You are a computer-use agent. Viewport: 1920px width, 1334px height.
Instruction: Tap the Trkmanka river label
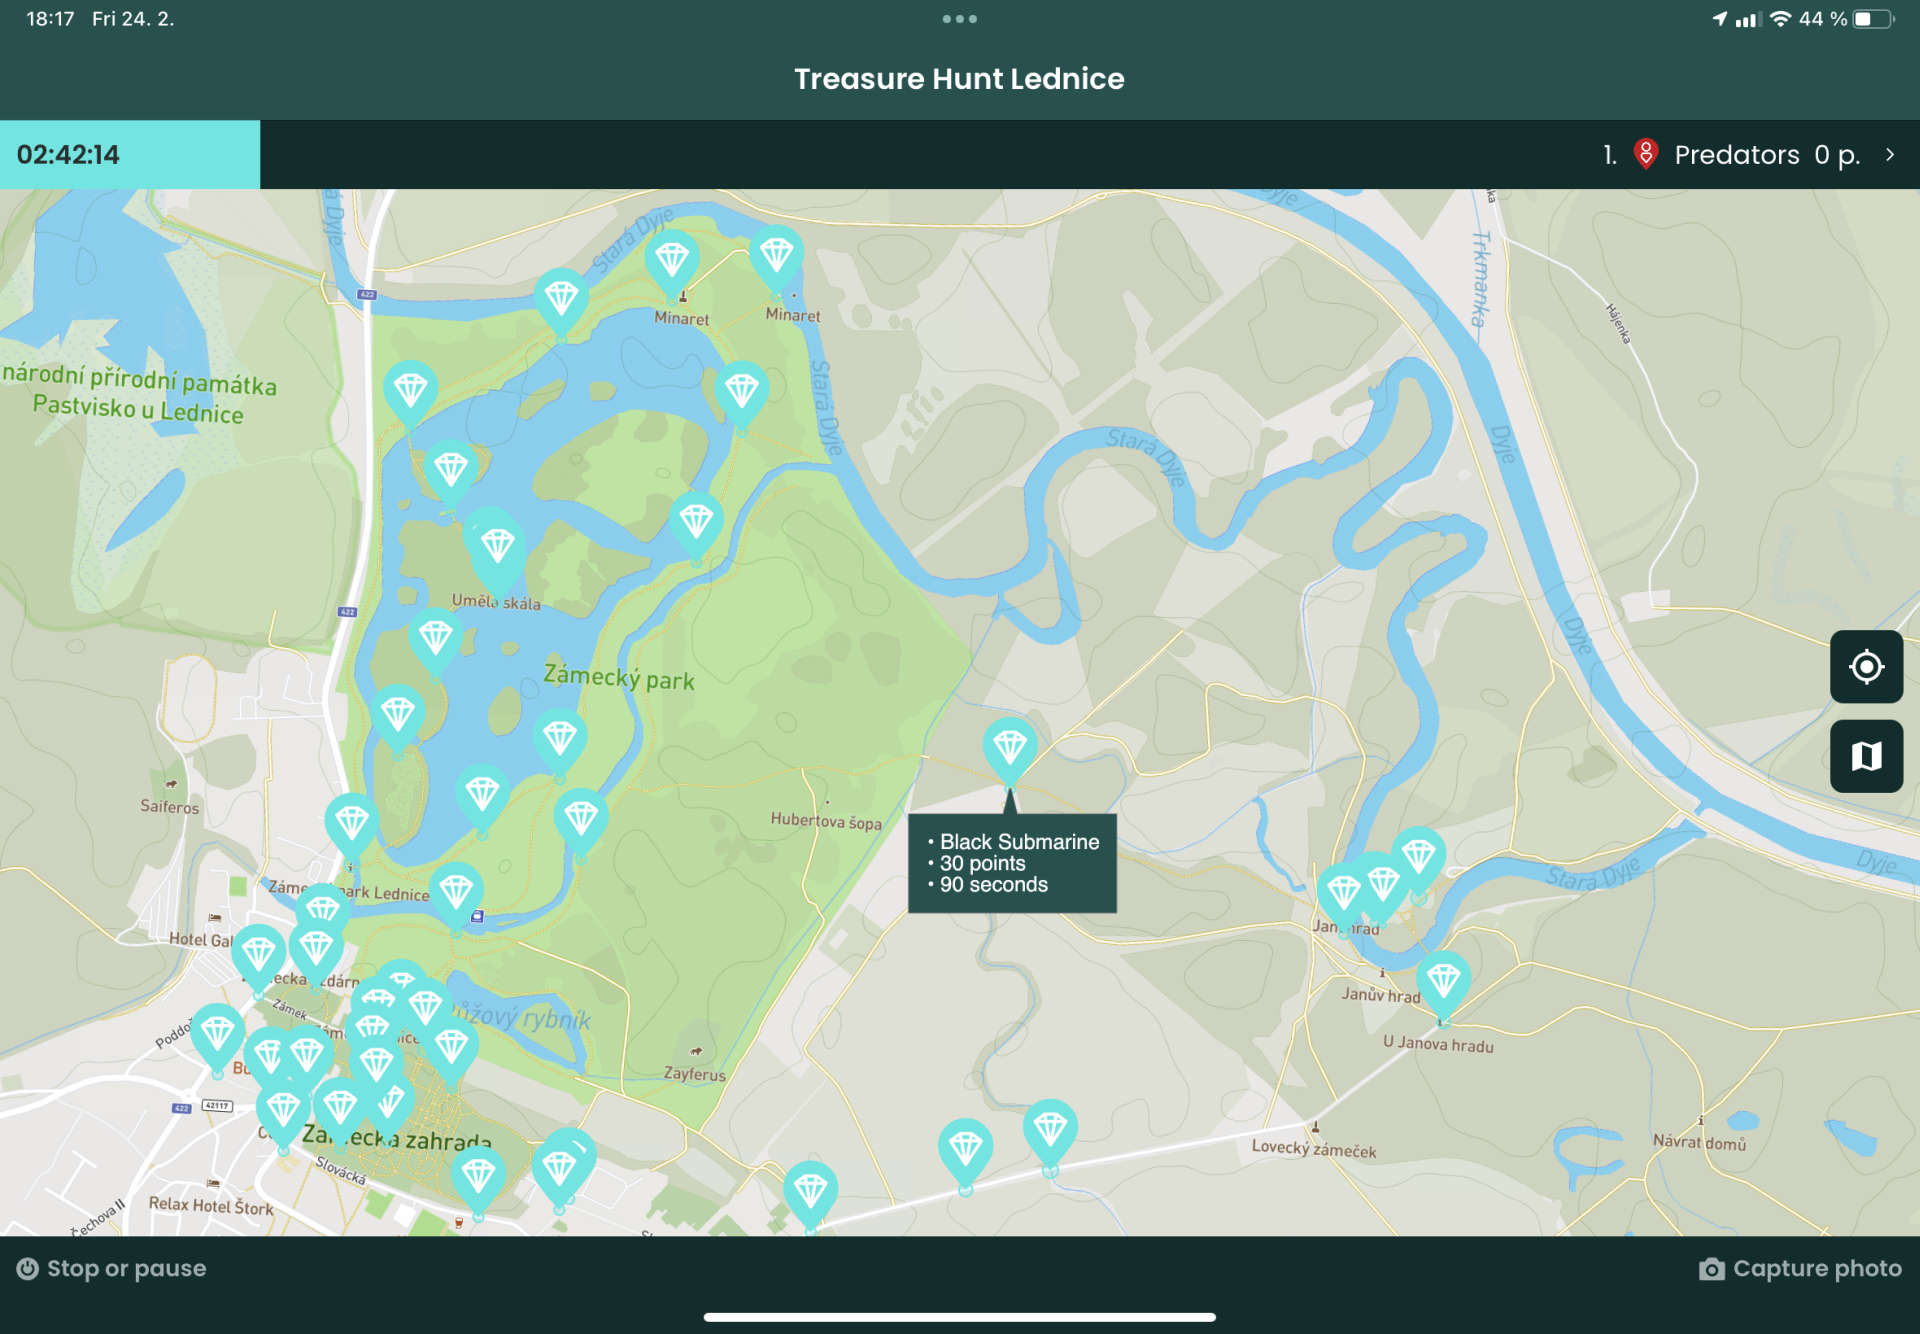[1481, 279]
